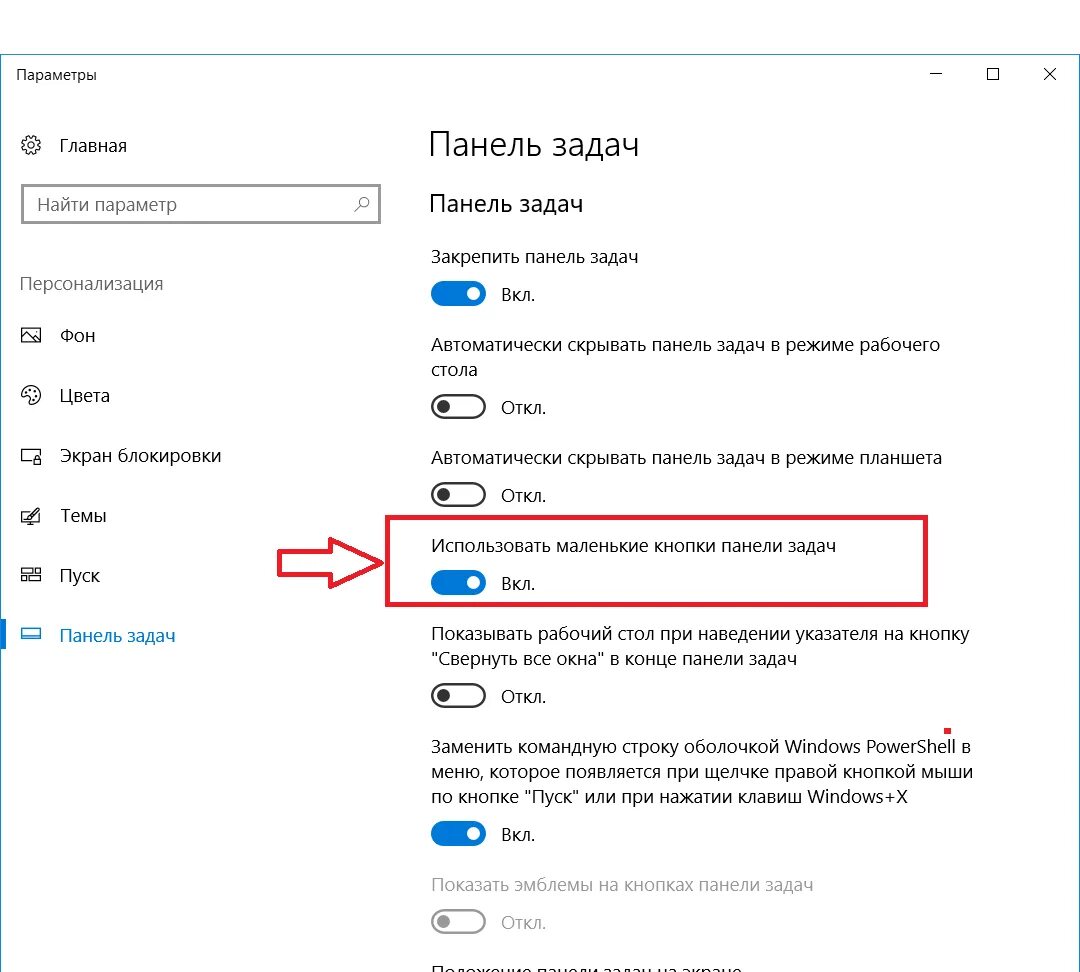The width and height of the screenshot is (1080, 972).
Task: Turn off small taskbar buttons switch
Action: [x=458, y=583]
